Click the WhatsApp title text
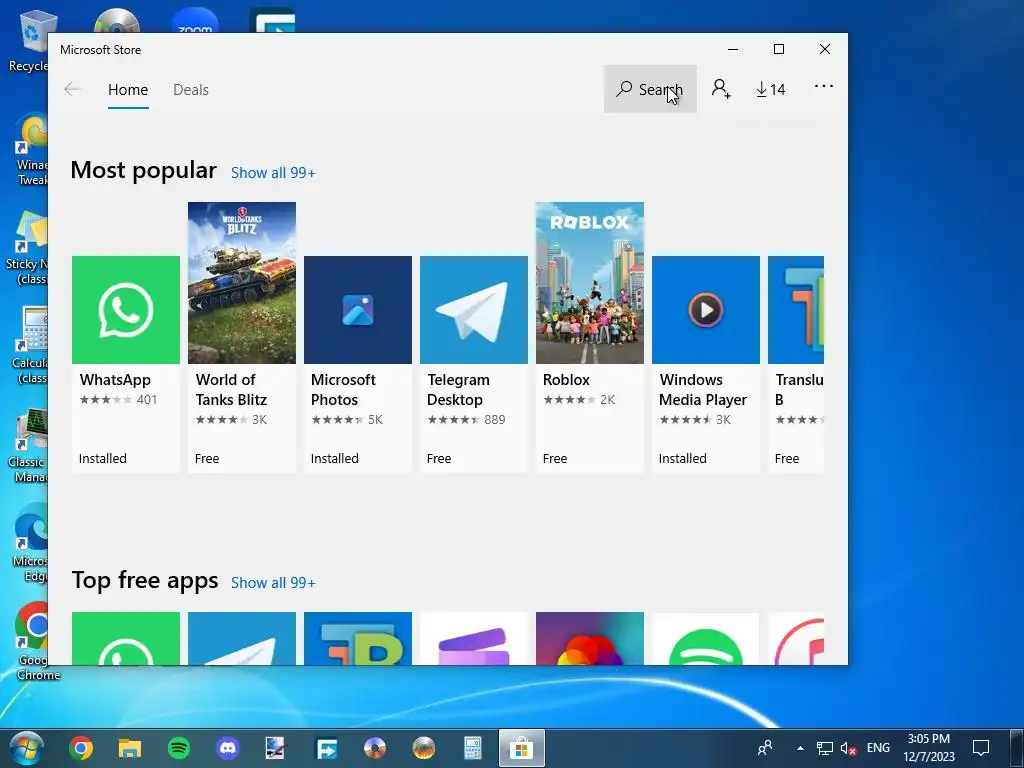The width and height of the screenshot is (1024, 768). 115,379
